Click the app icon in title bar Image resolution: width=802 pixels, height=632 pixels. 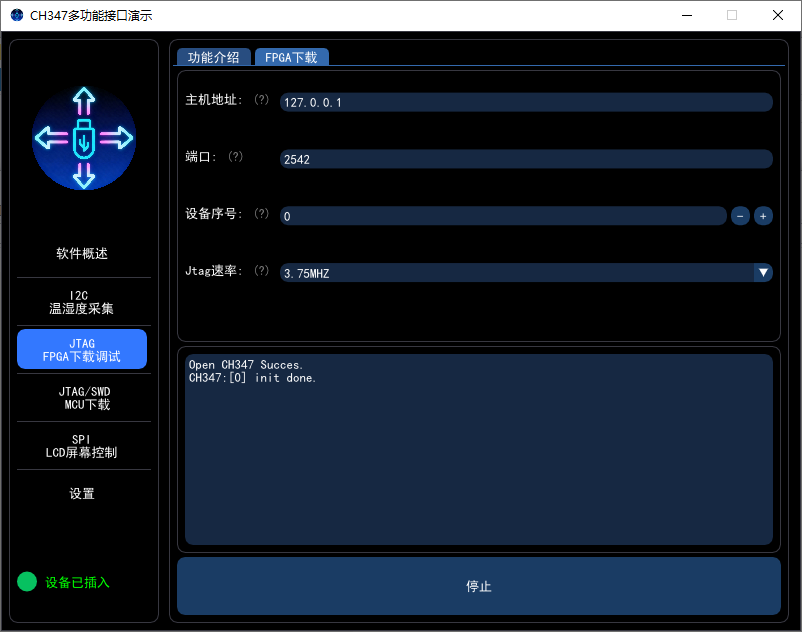[x=17, y=15]
